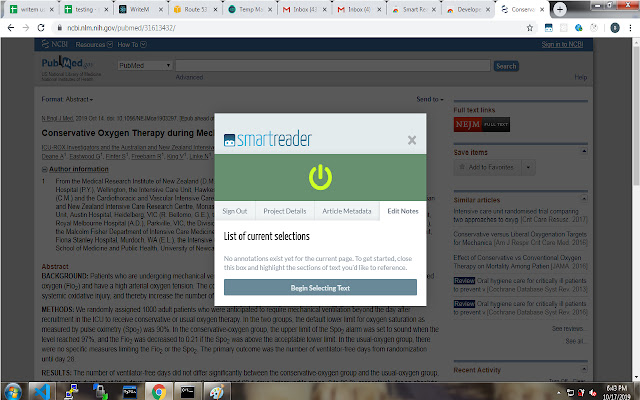The width and height of the screenshot is (640, 400).
Task: Close the SmartReader popup with X
Action: 412,140
